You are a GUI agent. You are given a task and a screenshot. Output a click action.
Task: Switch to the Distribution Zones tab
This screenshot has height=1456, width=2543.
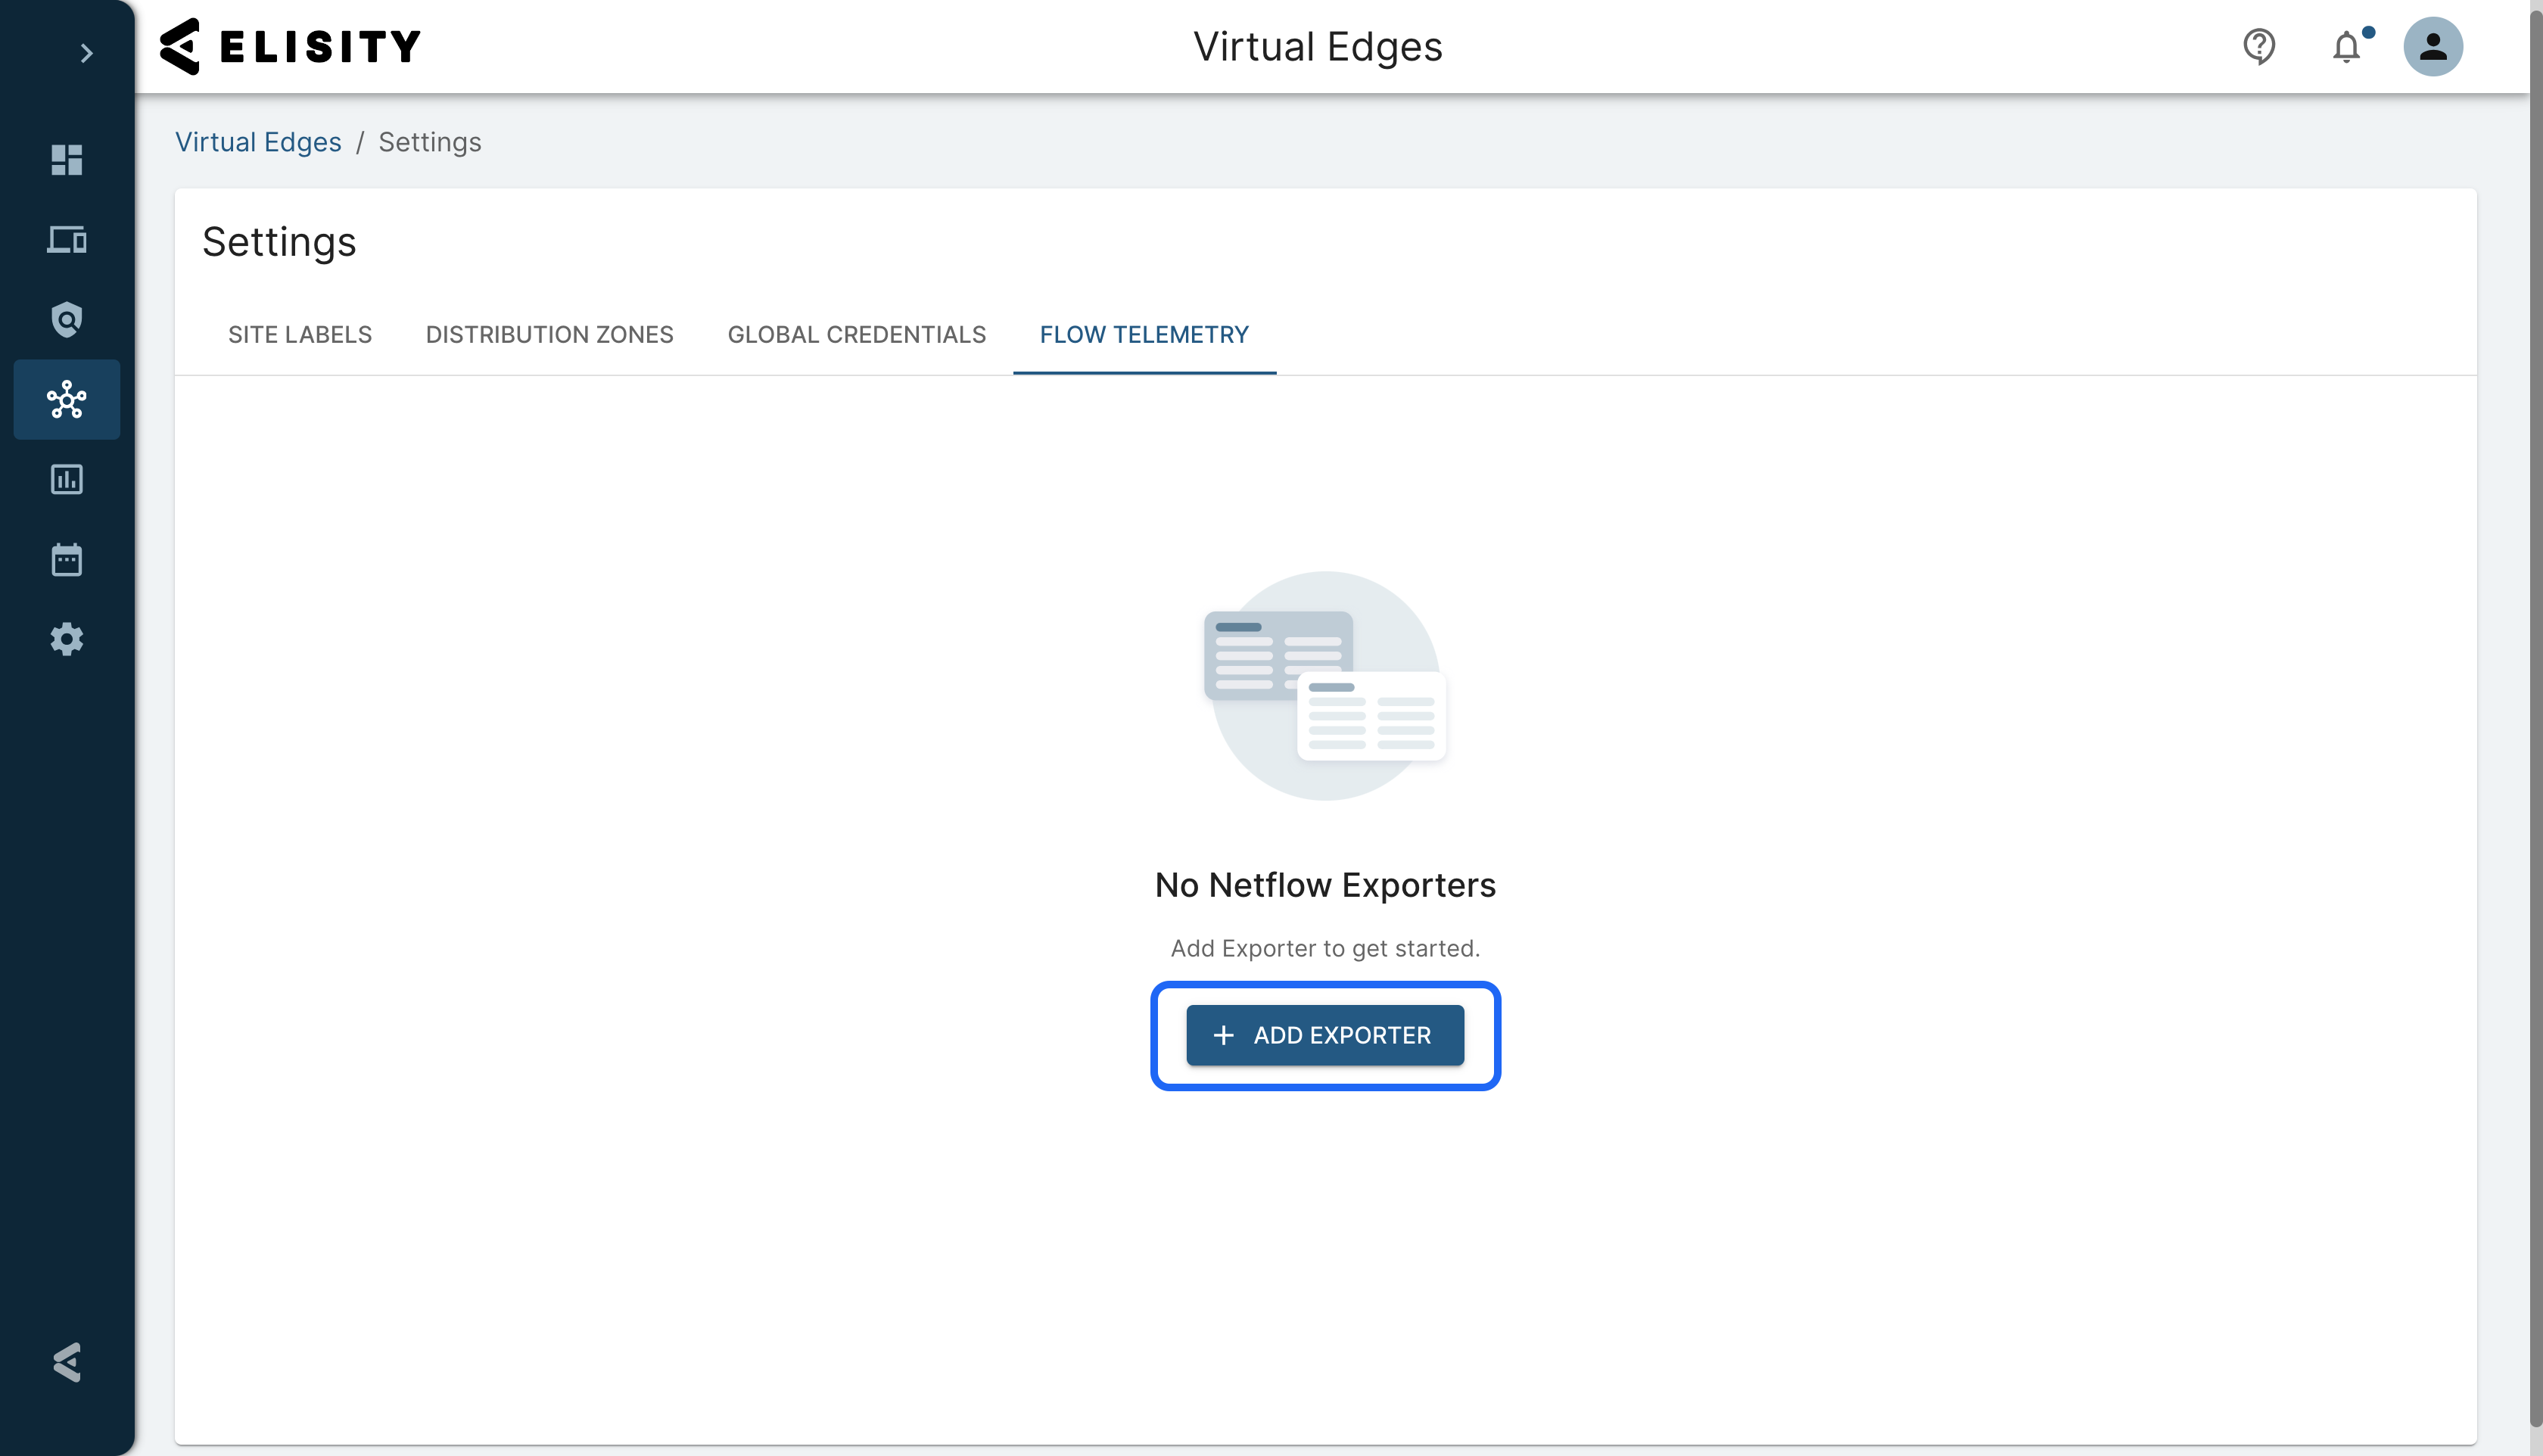coord(550,334)
